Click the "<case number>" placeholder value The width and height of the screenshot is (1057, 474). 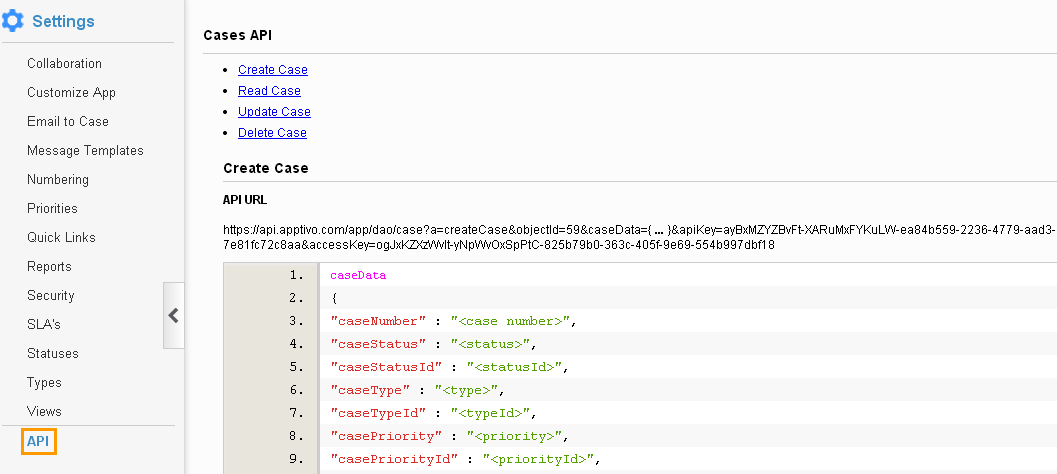pos(510,321)
